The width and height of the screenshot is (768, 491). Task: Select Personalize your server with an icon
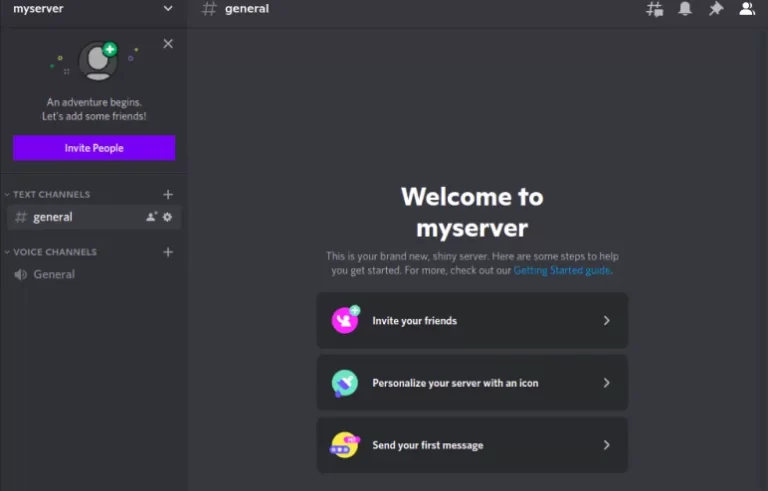tap(472, 383)
